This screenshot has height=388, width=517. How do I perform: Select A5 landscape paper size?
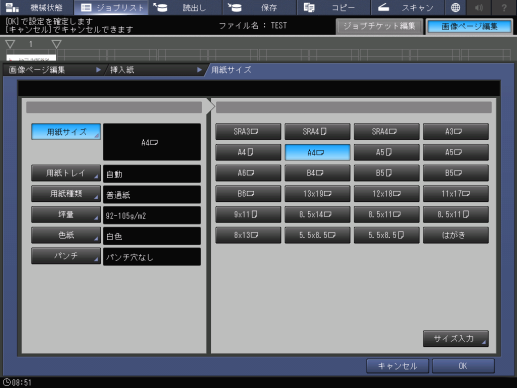click(456, 152)
